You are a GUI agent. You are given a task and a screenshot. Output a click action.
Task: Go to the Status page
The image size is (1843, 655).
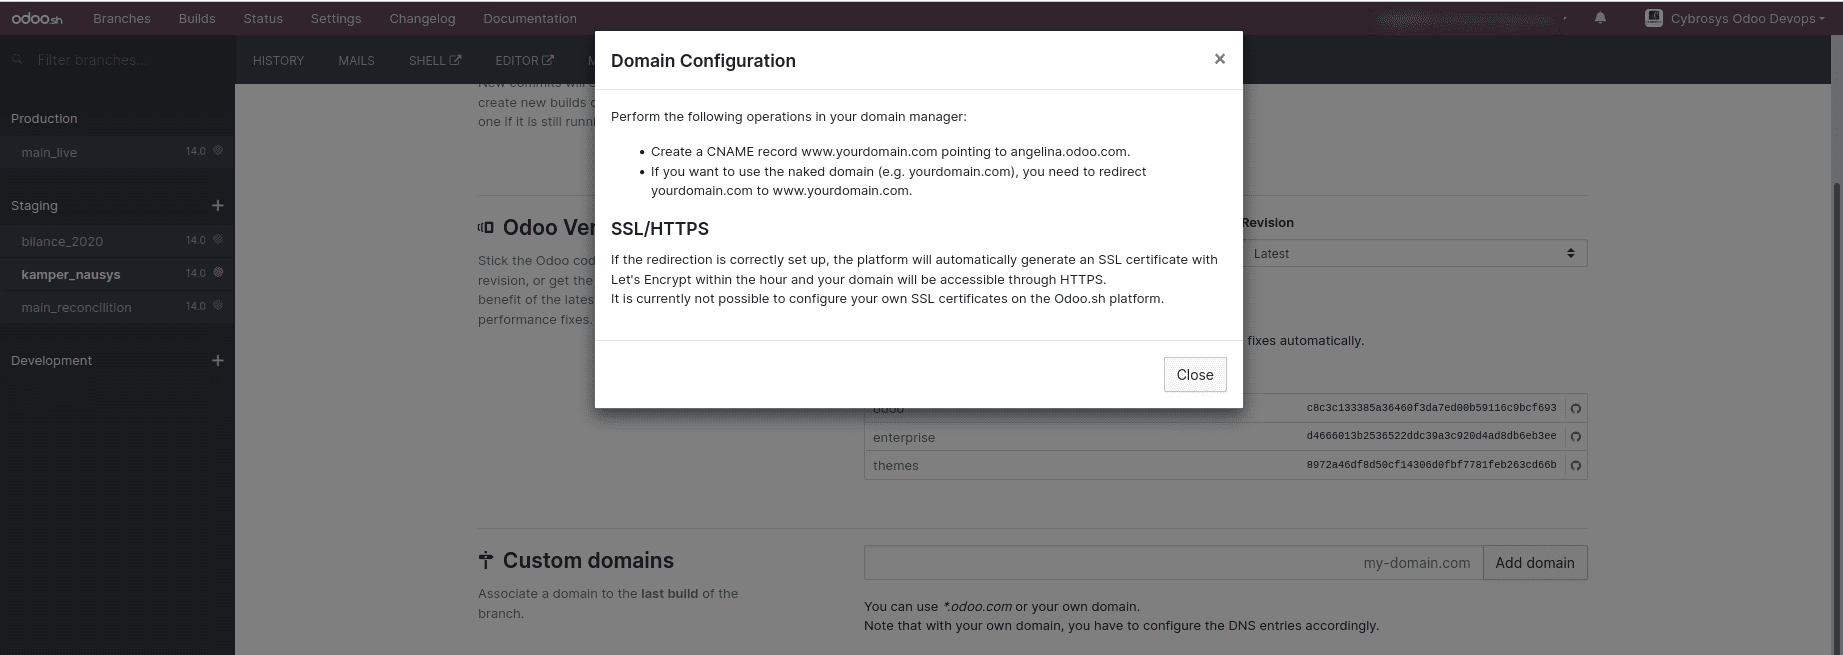click(x=263, y=18)
